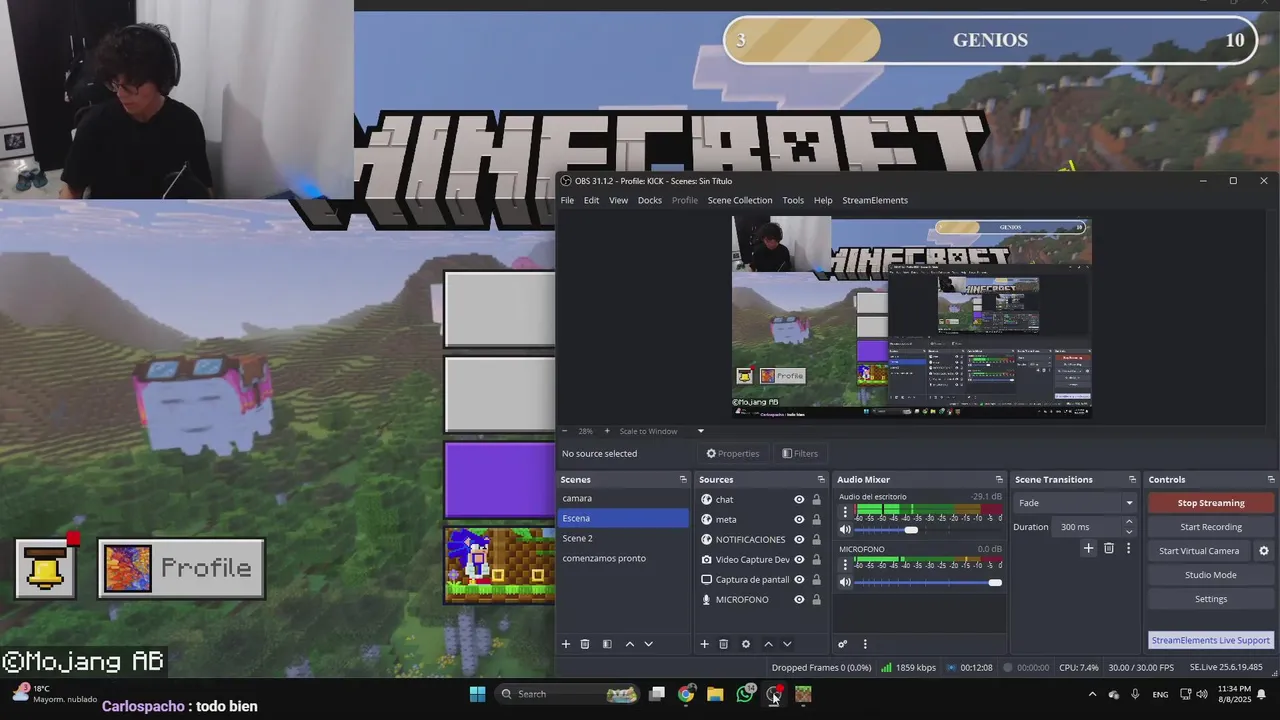
Task: Click the Minecraft notification bell icon
Action: click(x=45, y=568)
